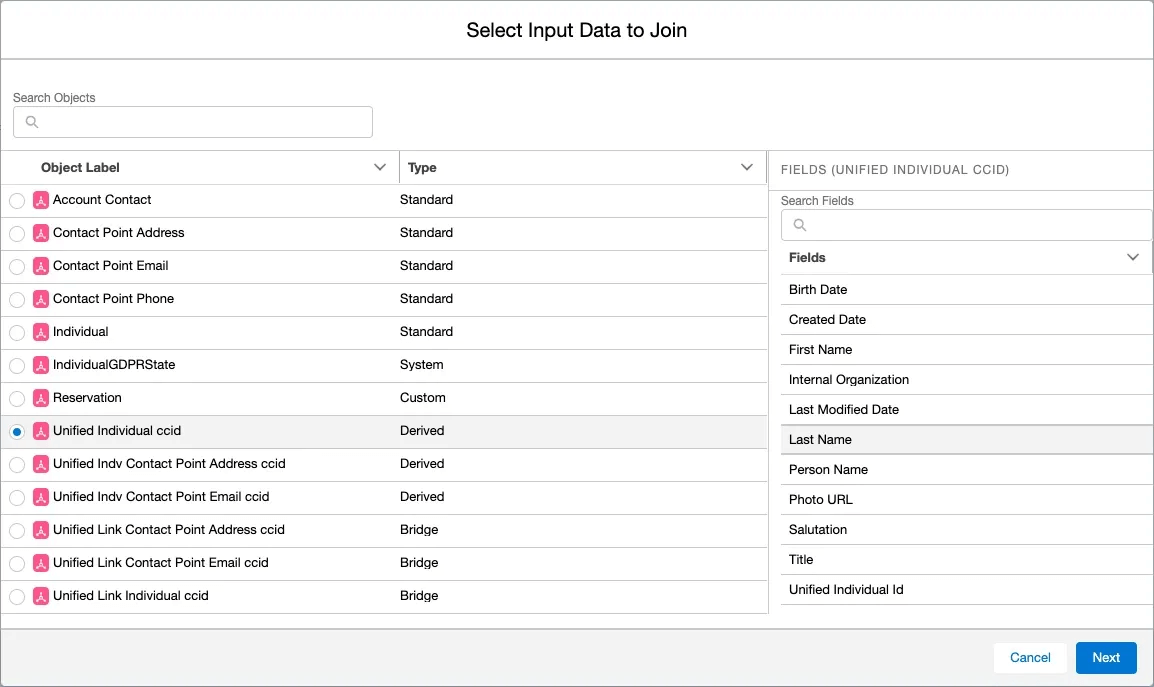Viewport: 1154px width, 687px height.
Task: Click the IndividualGDPRState object icon
Action: coord(41,364)
